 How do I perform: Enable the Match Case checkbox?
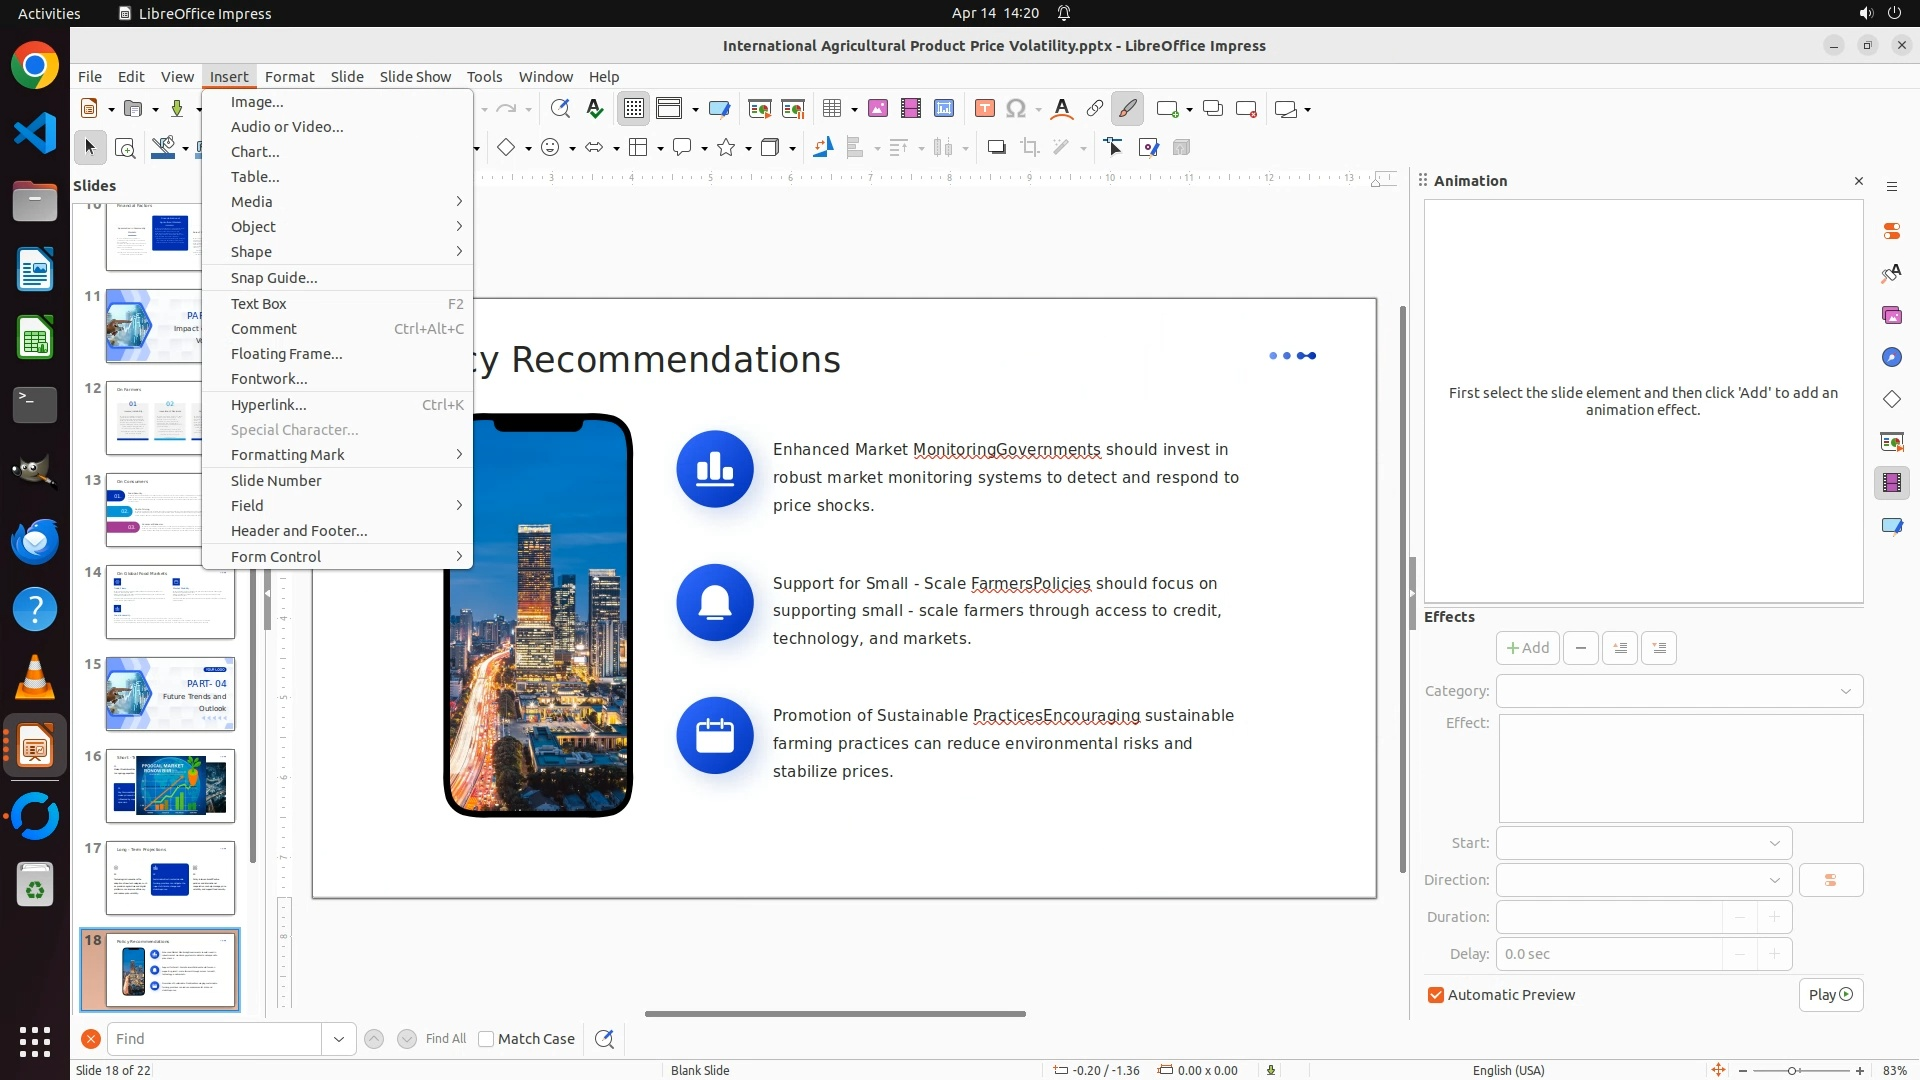(x=486, y=1039)
